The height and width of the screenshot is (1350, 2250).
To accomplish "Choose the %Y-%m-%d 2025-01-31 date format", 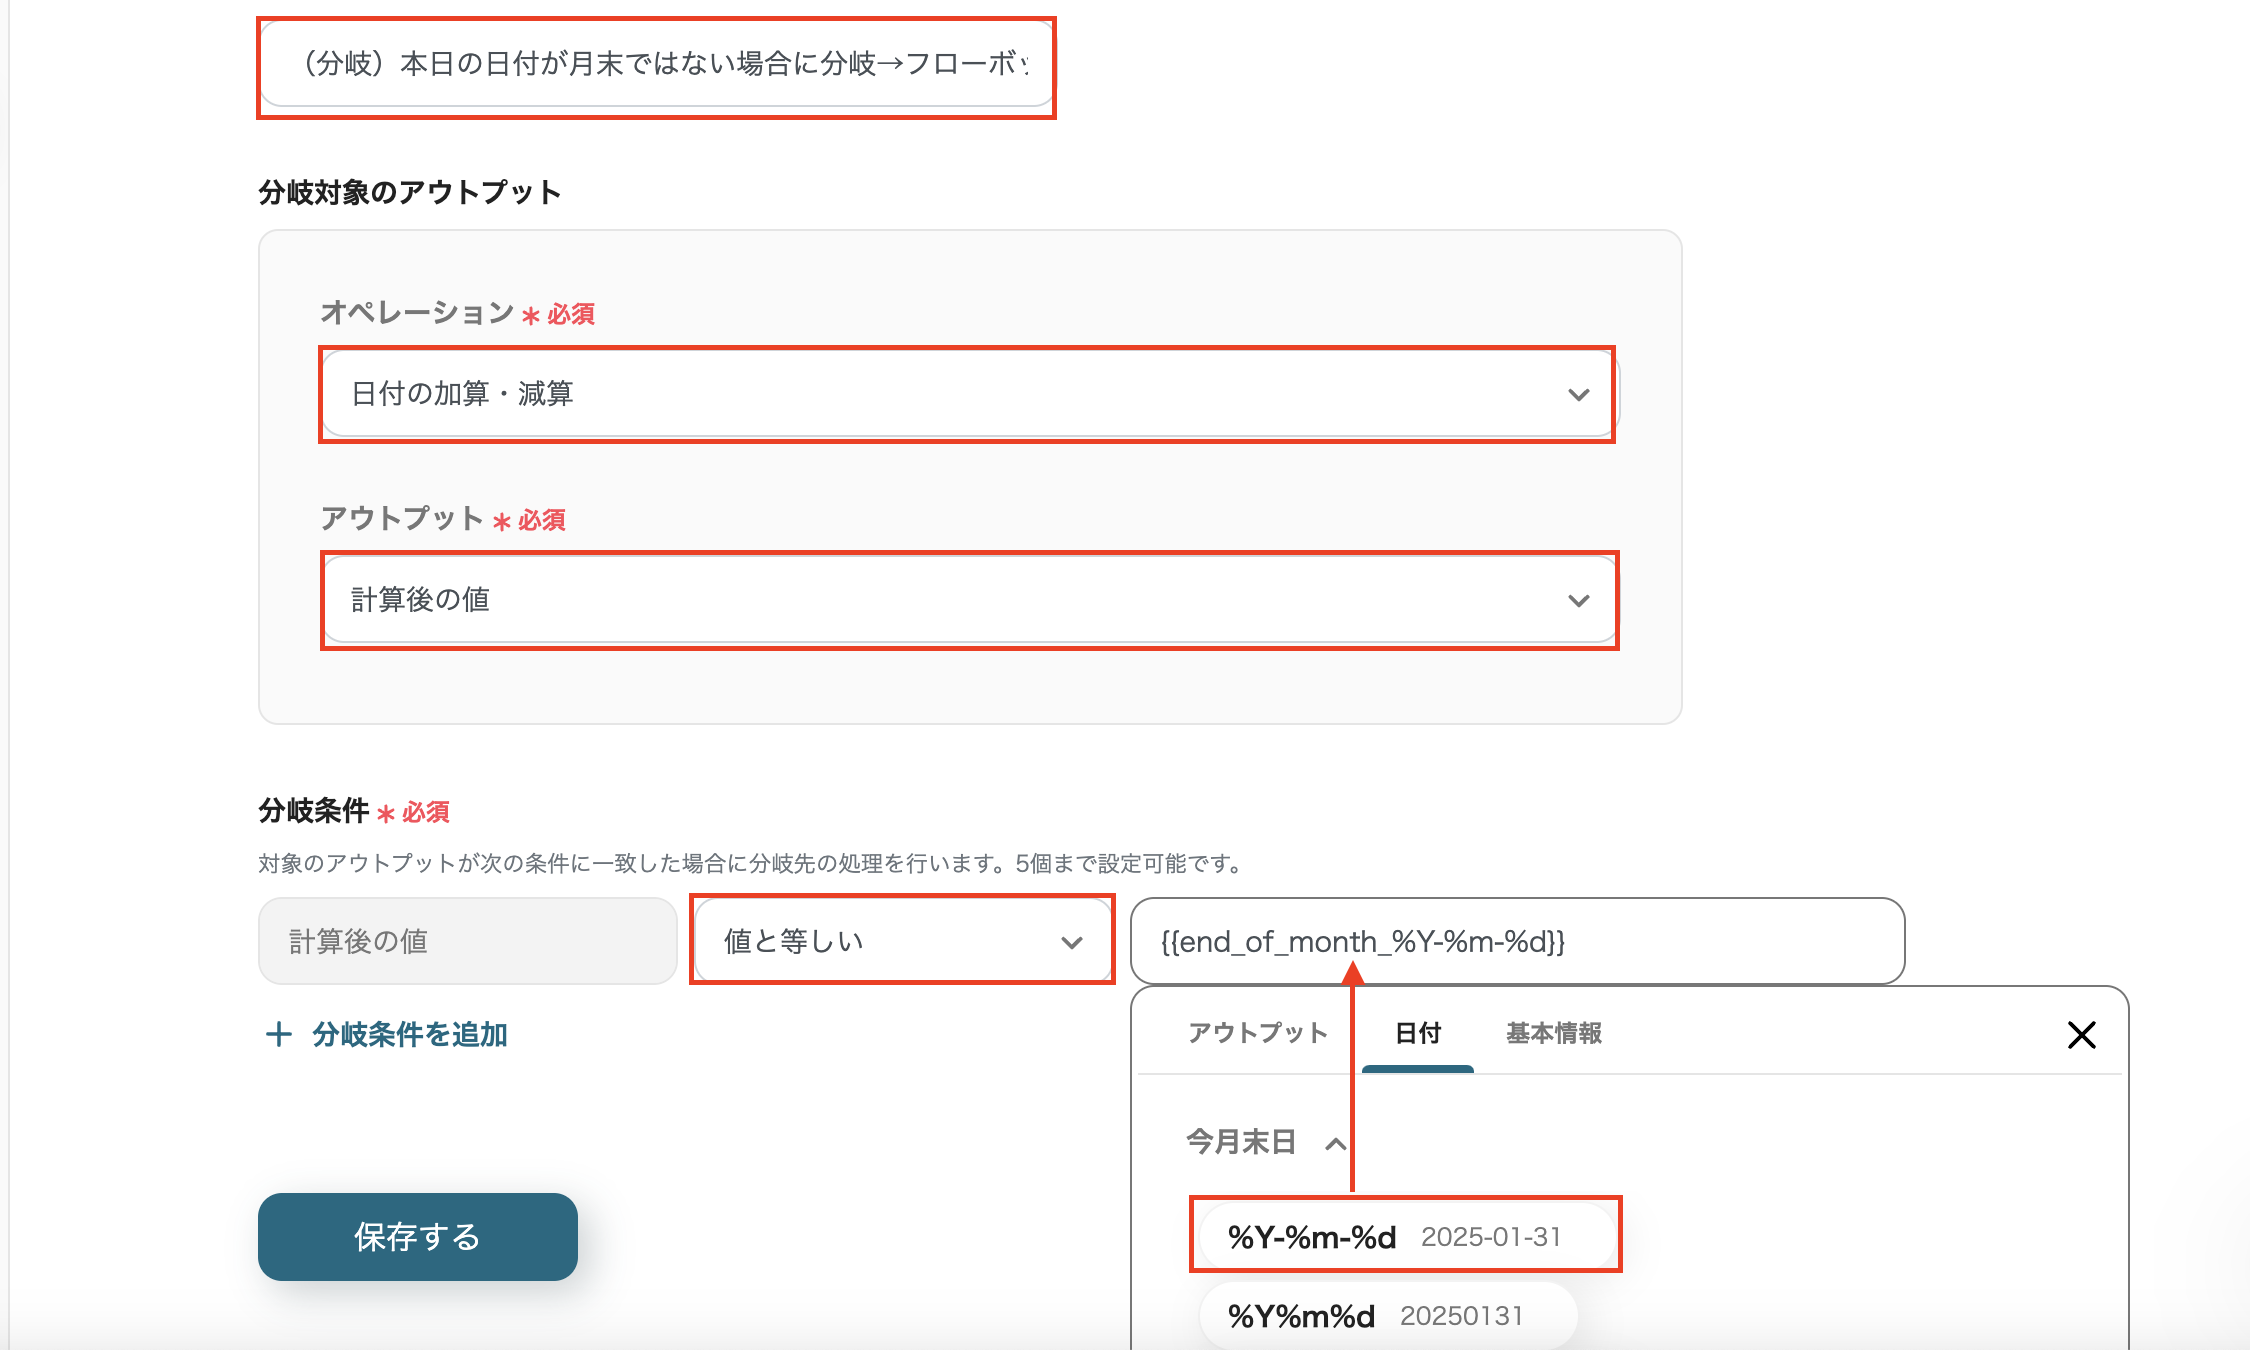I will tap(1404, 1237).
